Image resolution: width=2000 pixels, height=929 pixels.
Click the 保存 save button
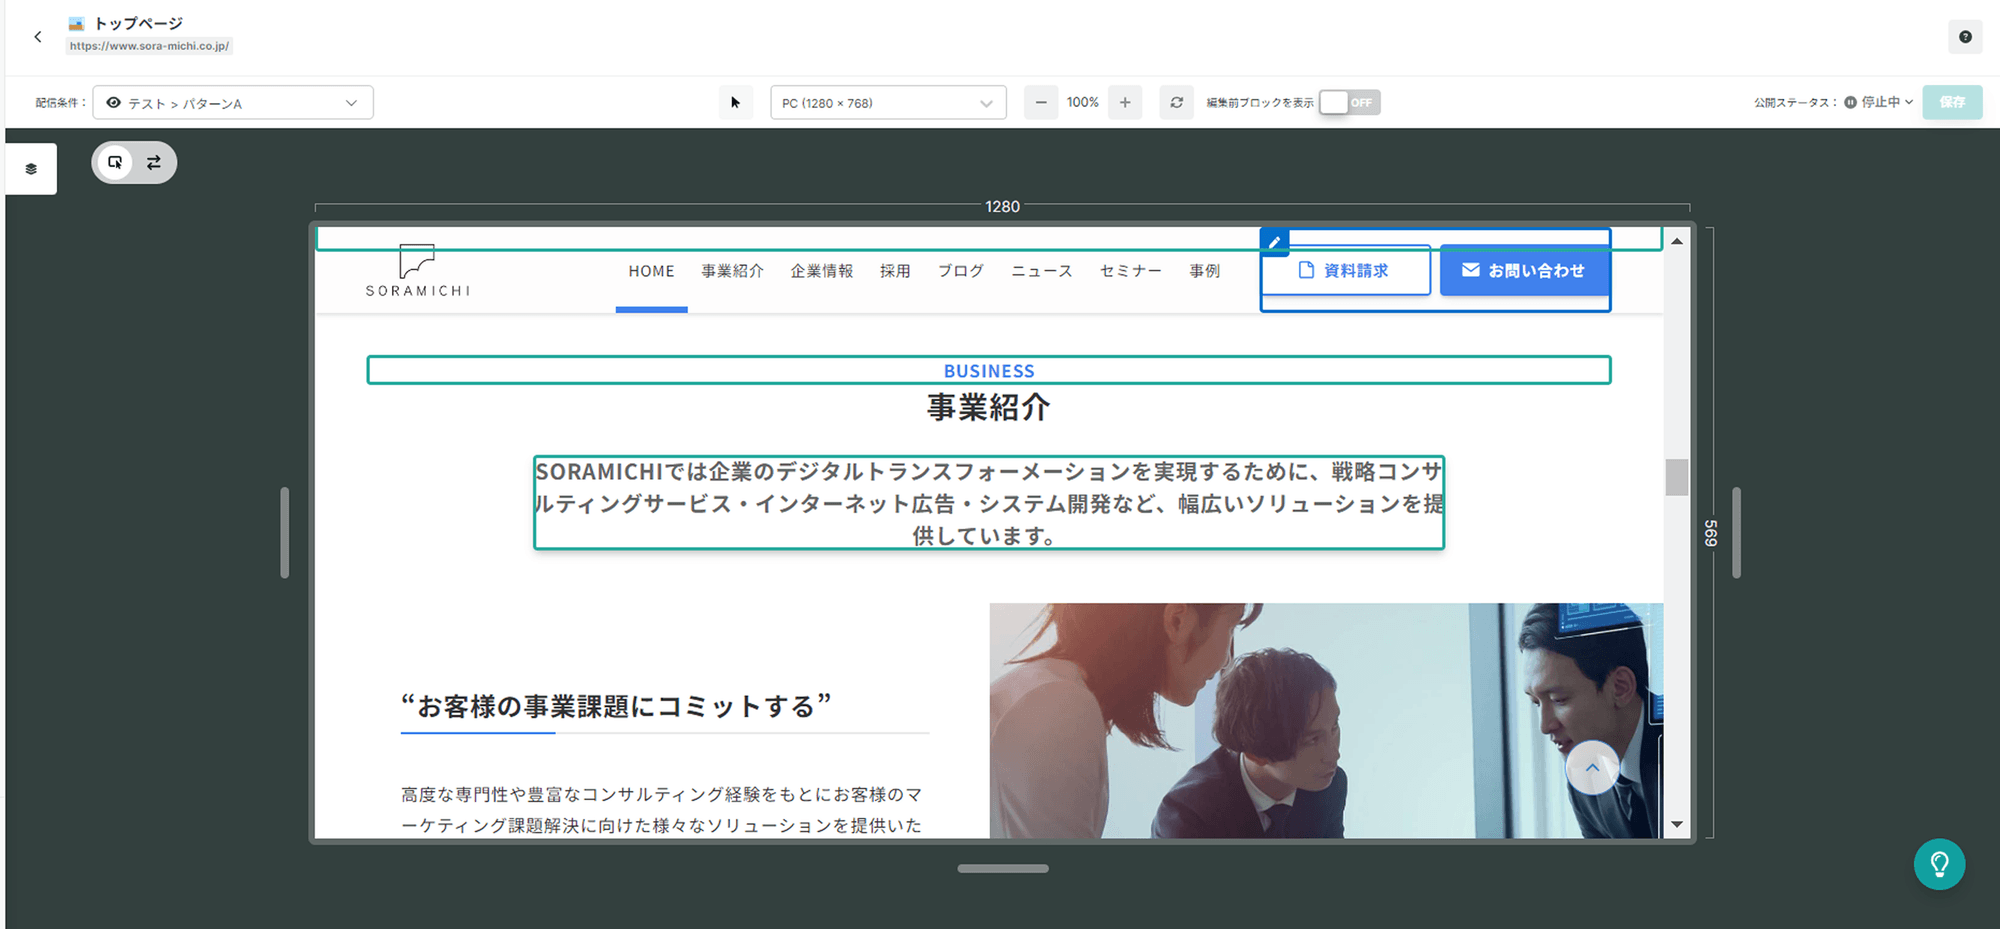click(1952, 103)
